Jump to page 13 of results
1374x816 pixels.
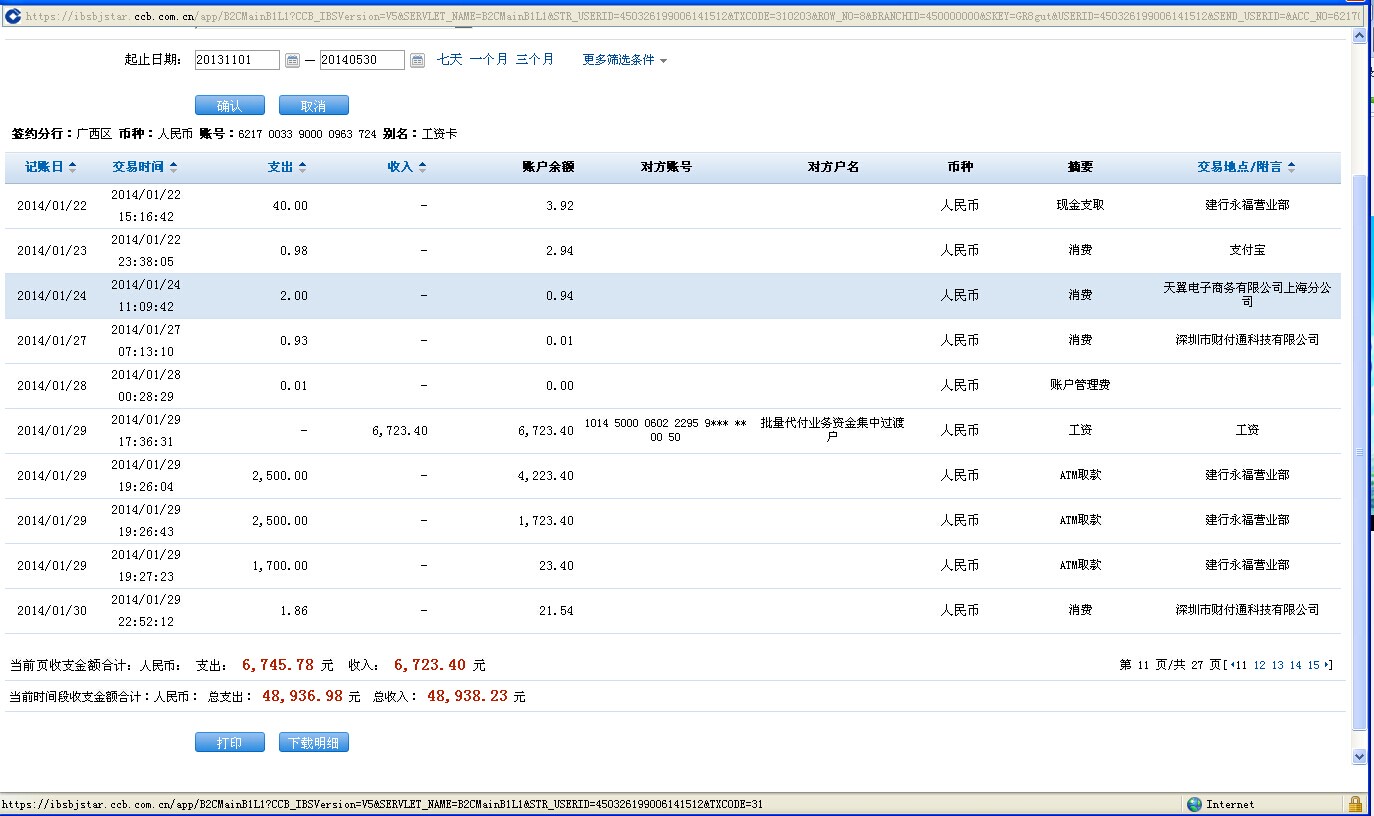(x=1277, y=665)
